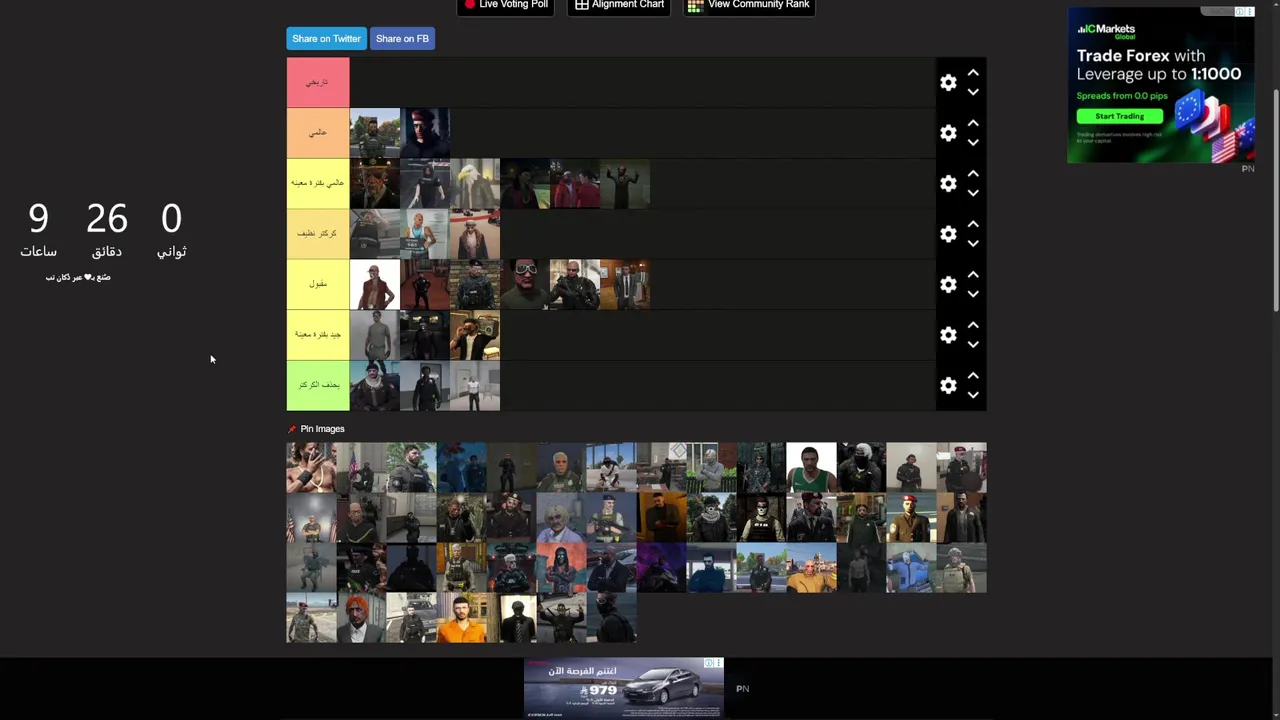Screen dimensions: 1280x720
Task: Select the bald eagle character image
Action: 475,184
